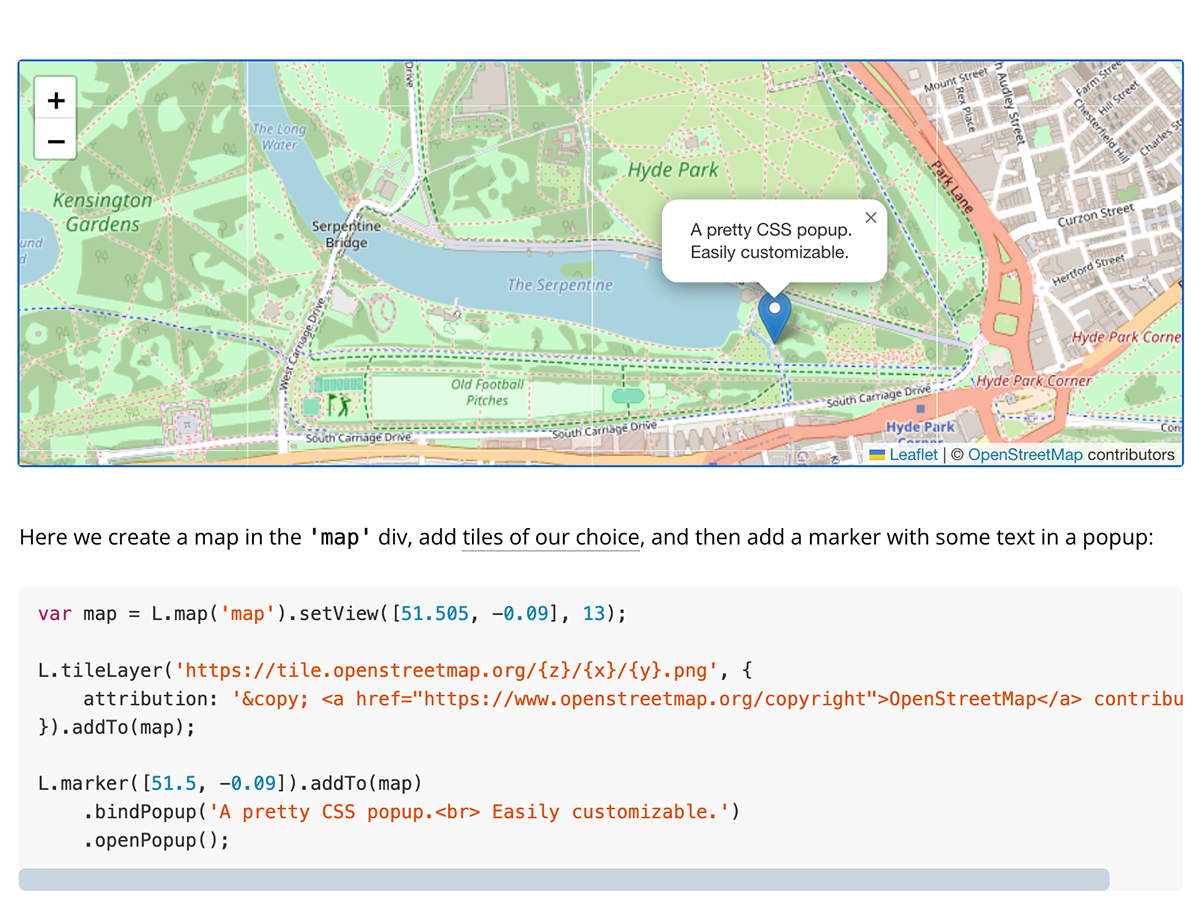
Task: Zoom out using the minus button
Action: coord(56,141)
